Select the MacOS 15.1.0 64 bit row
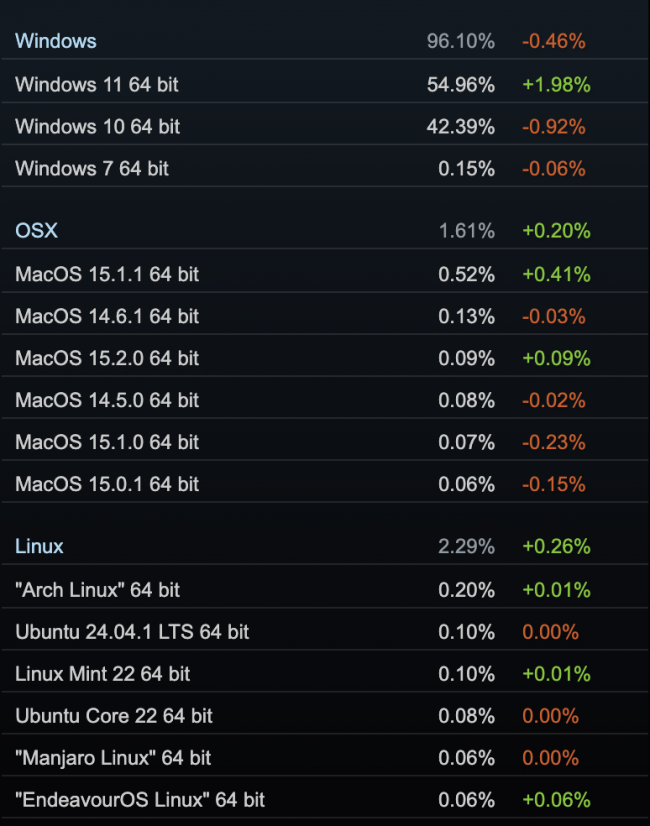This screenshot has height=826, width=650. 107,442
